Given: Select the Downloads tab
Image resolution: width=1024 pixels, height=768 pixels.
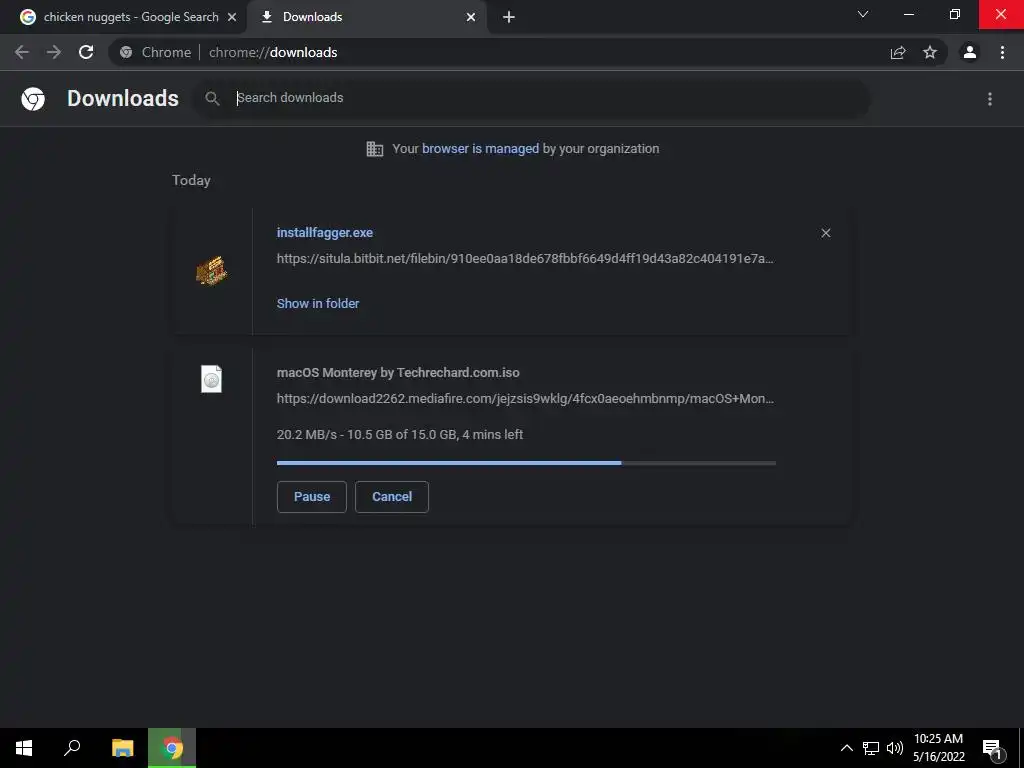Looking at the screenshot, I should pyautogui.click(x=366, y=17).
